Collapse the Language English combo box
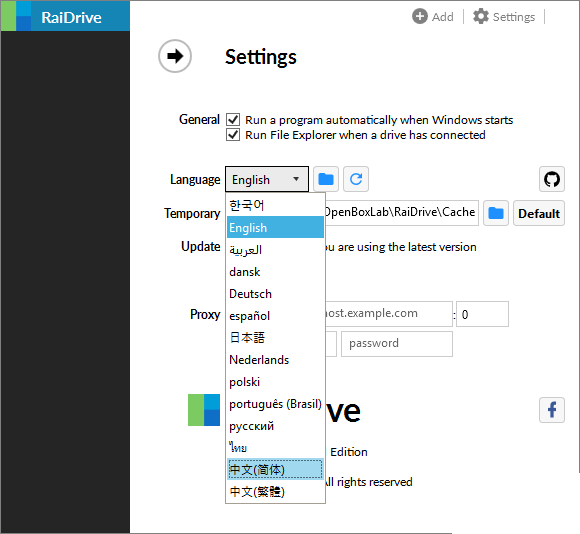Image resolution: width=580 pixels, height=534 pixels. (x=267, y=179)
